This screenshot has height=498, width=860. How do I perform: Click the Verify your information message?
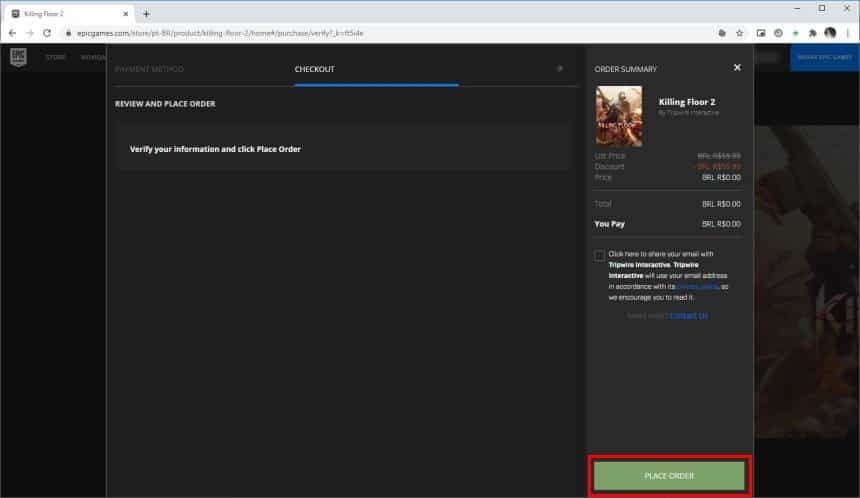click(215, 149)
